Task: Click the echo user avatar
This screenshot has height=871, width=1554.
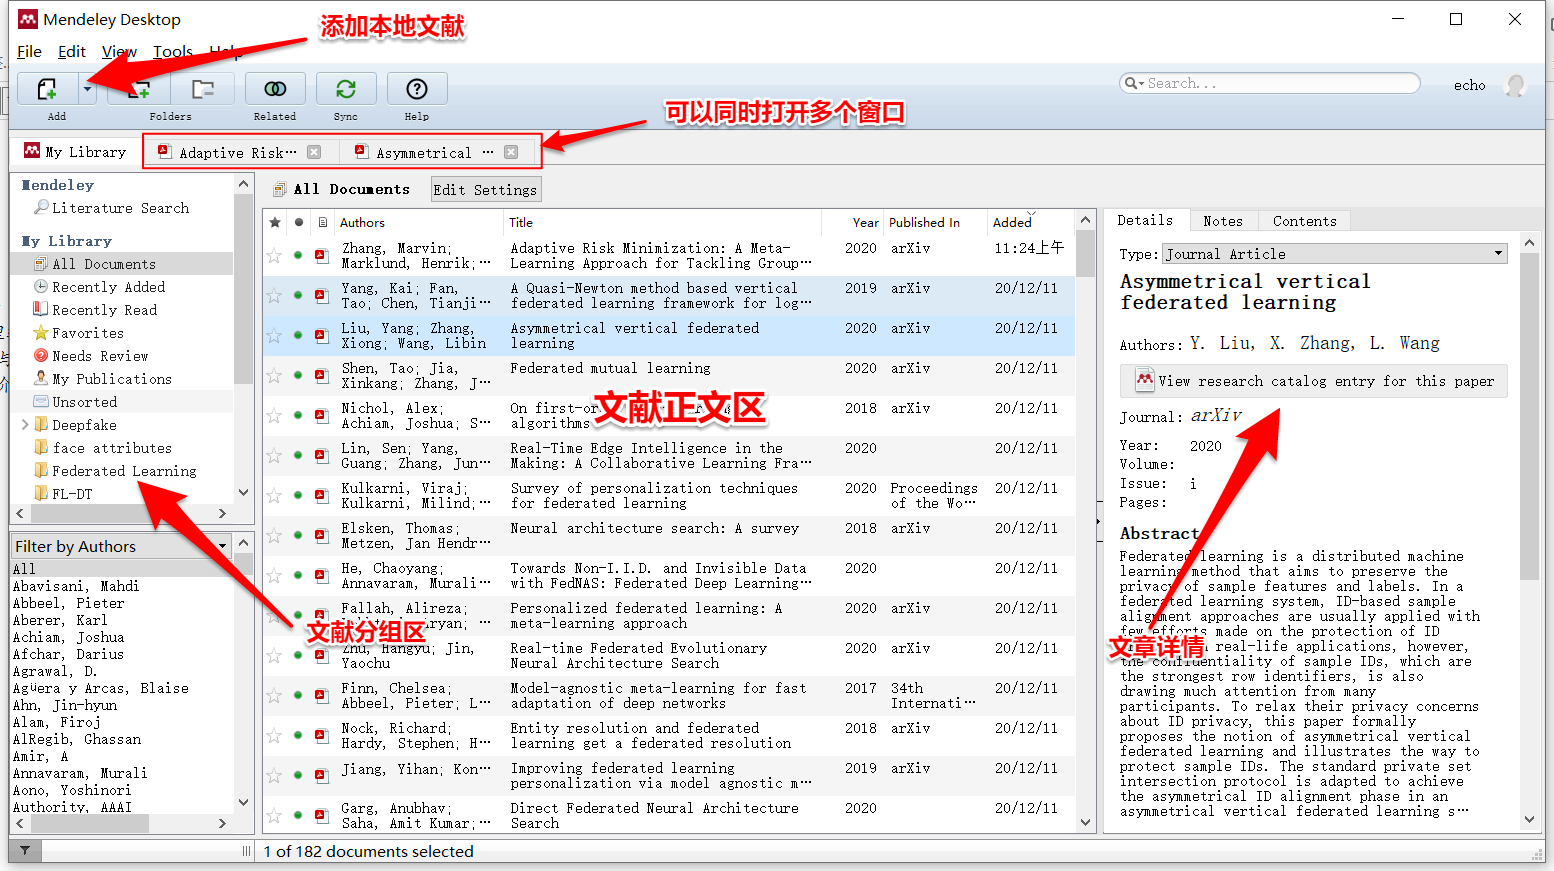Action: (1515, 85)
